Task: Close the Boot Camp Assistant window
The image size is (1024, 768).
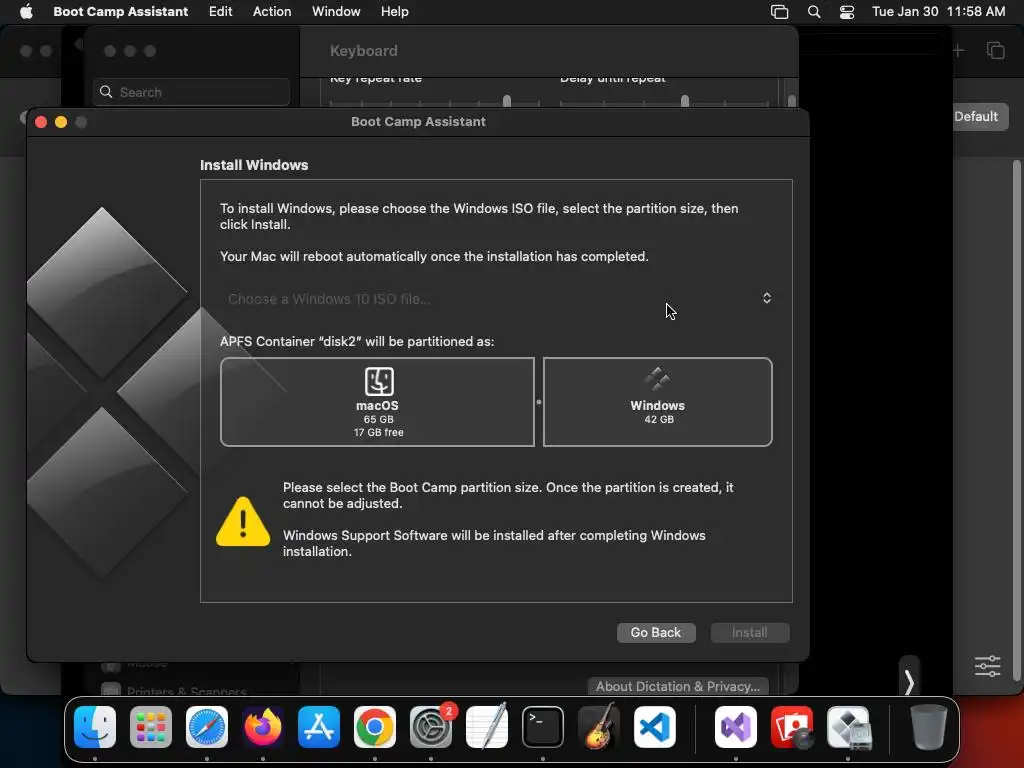Action: 40,121
